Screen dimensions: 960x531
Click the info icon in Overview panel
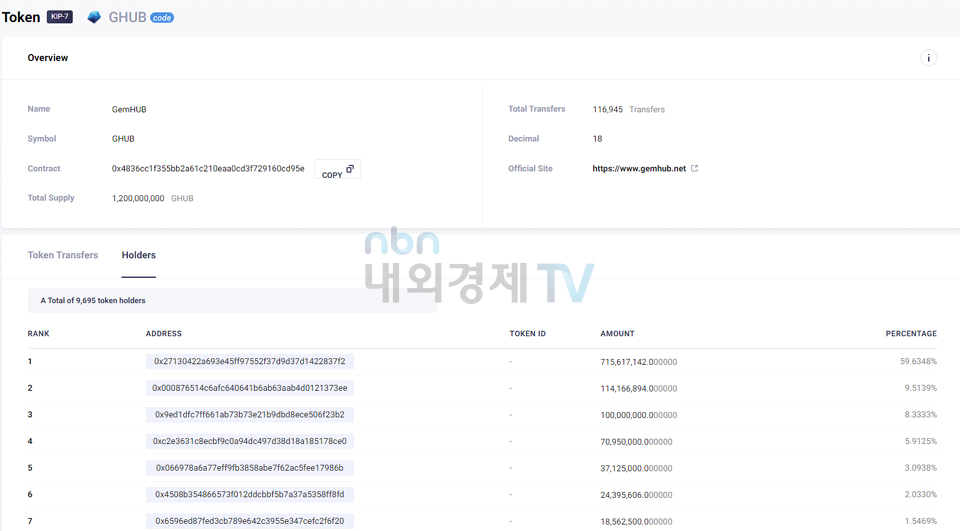928,58
